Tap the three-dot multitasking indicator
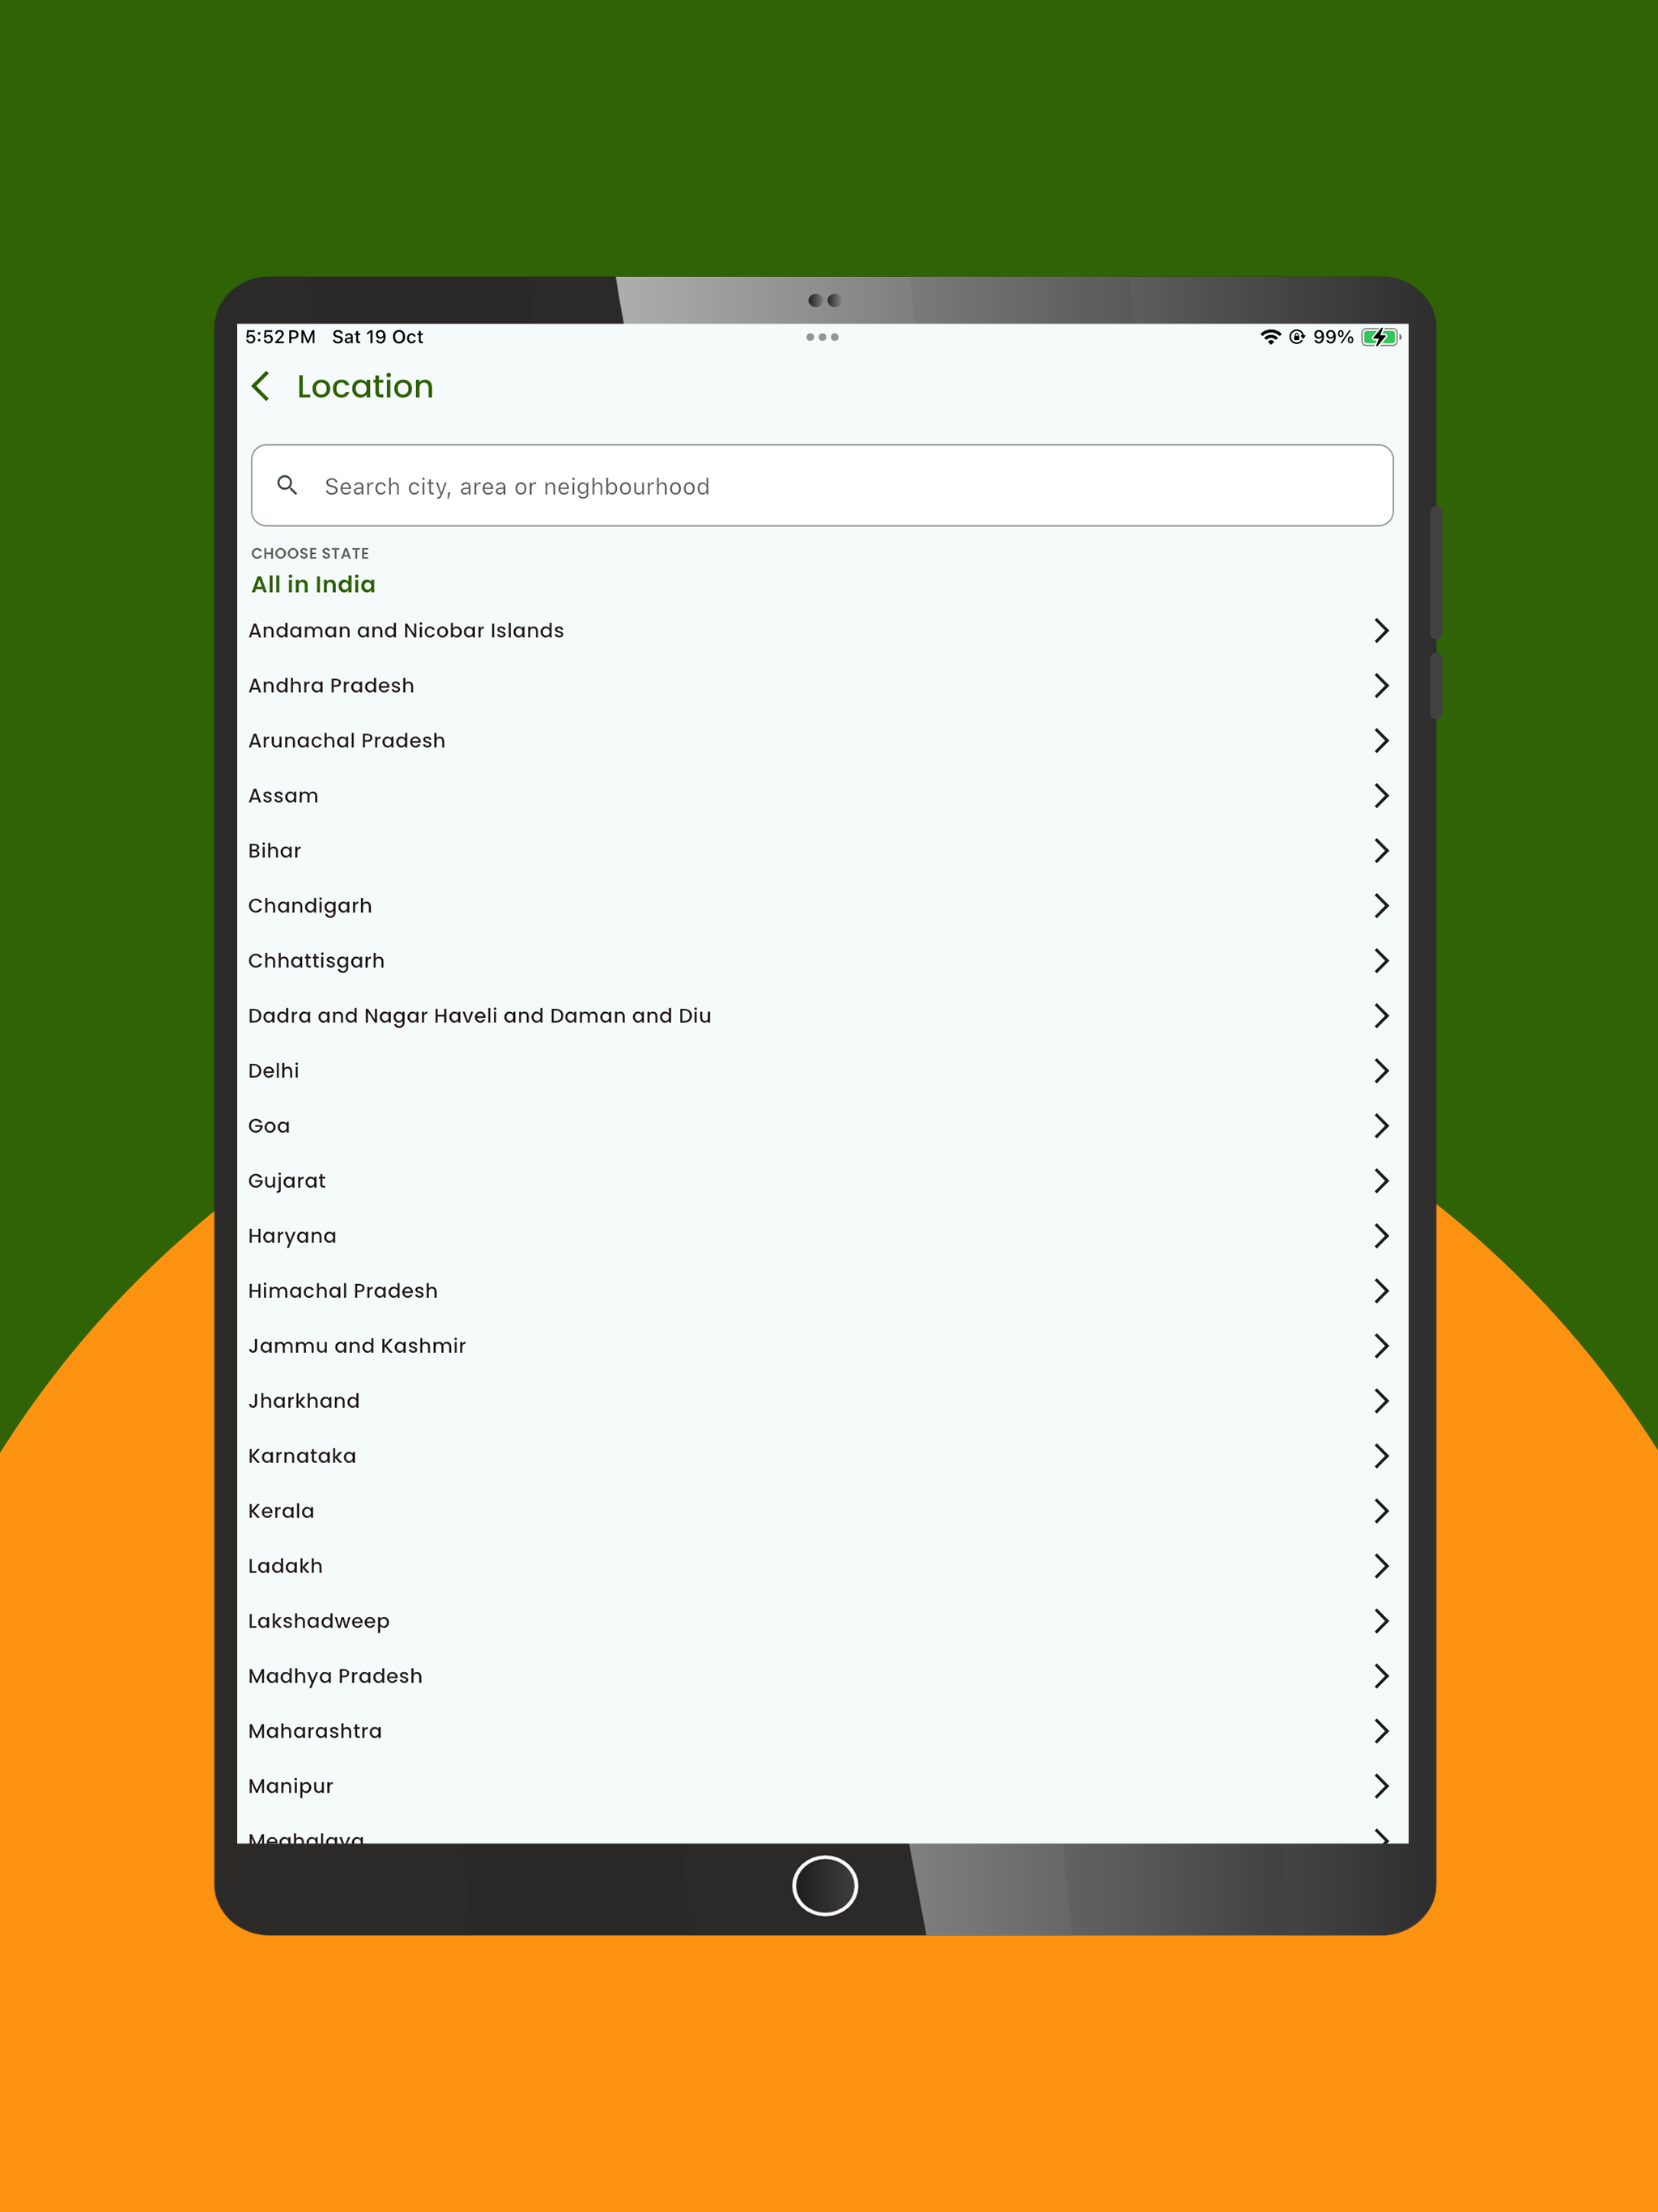 (822, 337)
